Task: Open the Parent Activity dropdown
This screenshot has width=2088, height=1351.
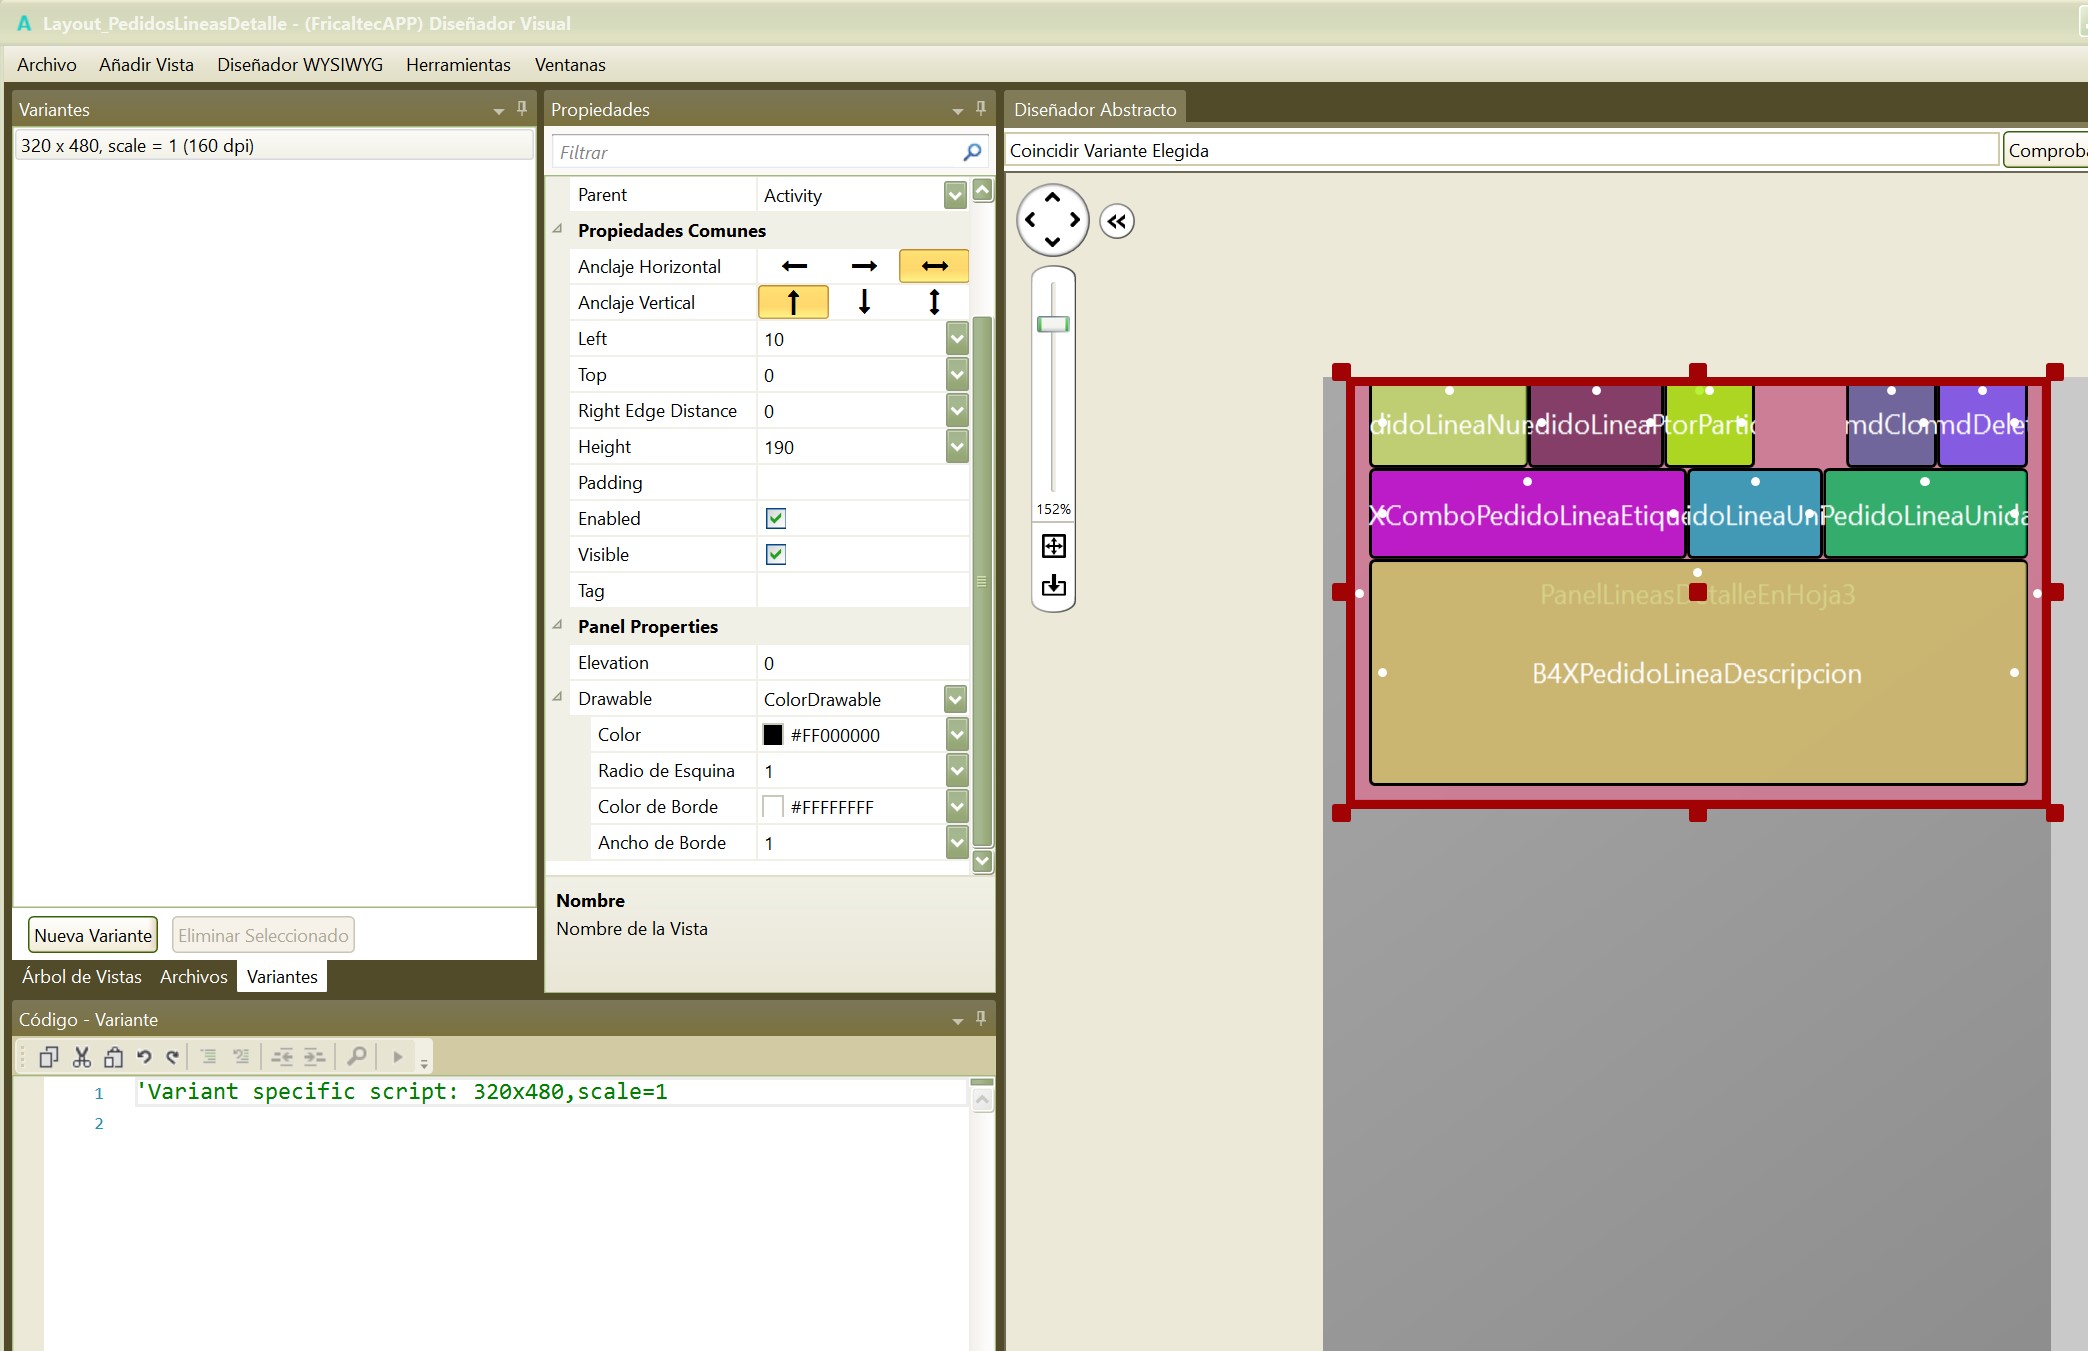Action: point(955,195)
